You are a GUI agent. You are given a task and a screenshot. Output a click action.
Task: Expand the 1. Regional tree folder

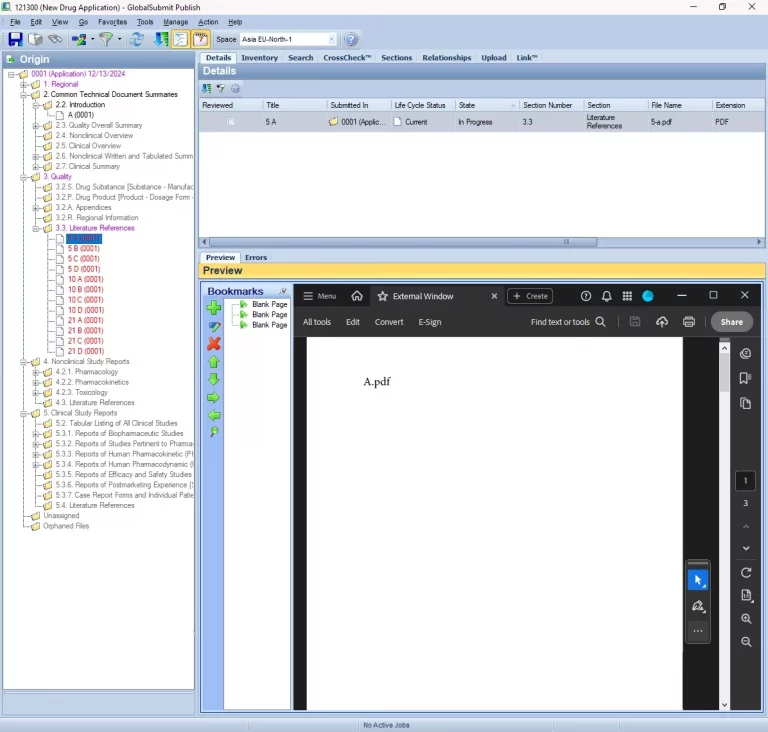24,85
